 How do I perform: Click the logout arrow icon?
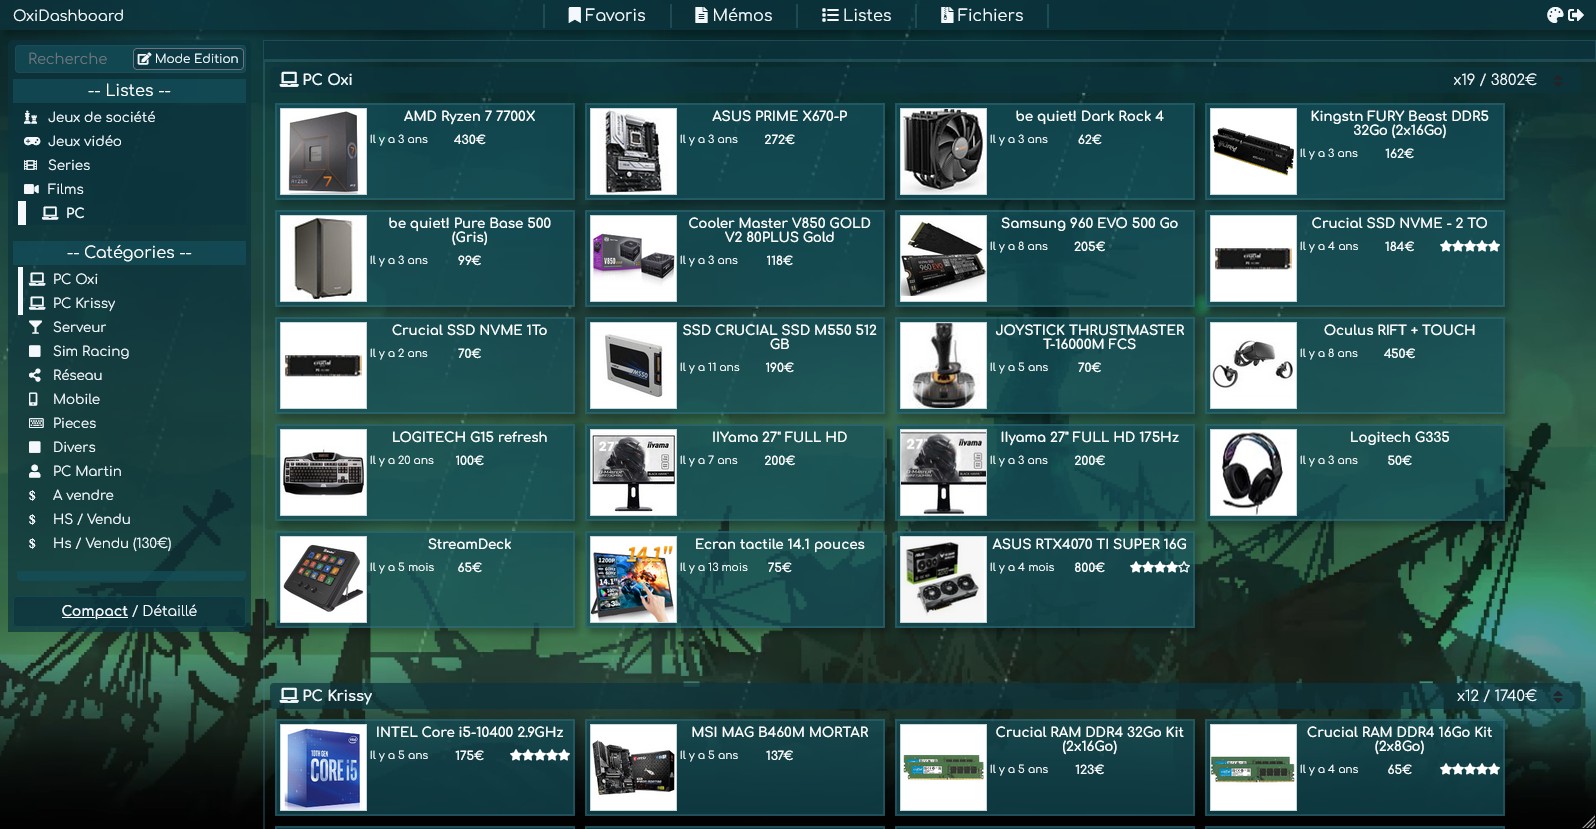1576,15
